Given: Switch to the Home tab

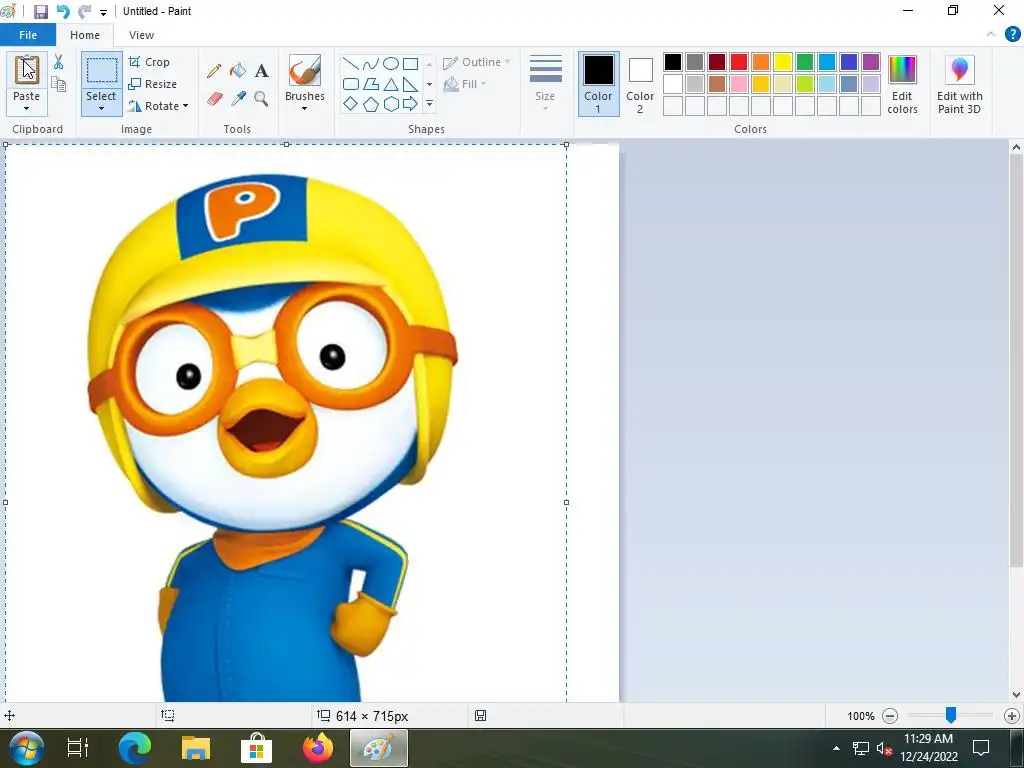Looking at the screenshot, I should [85, 35].
